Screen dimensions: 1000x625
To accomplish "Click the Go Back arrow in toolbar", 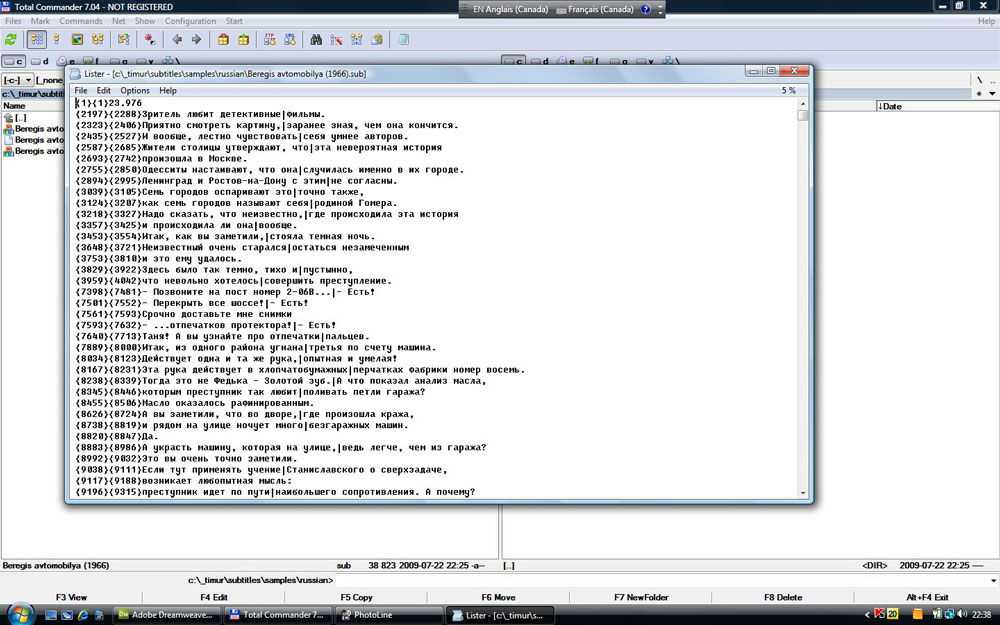I will pyautogui.click(x=177, y=40).
